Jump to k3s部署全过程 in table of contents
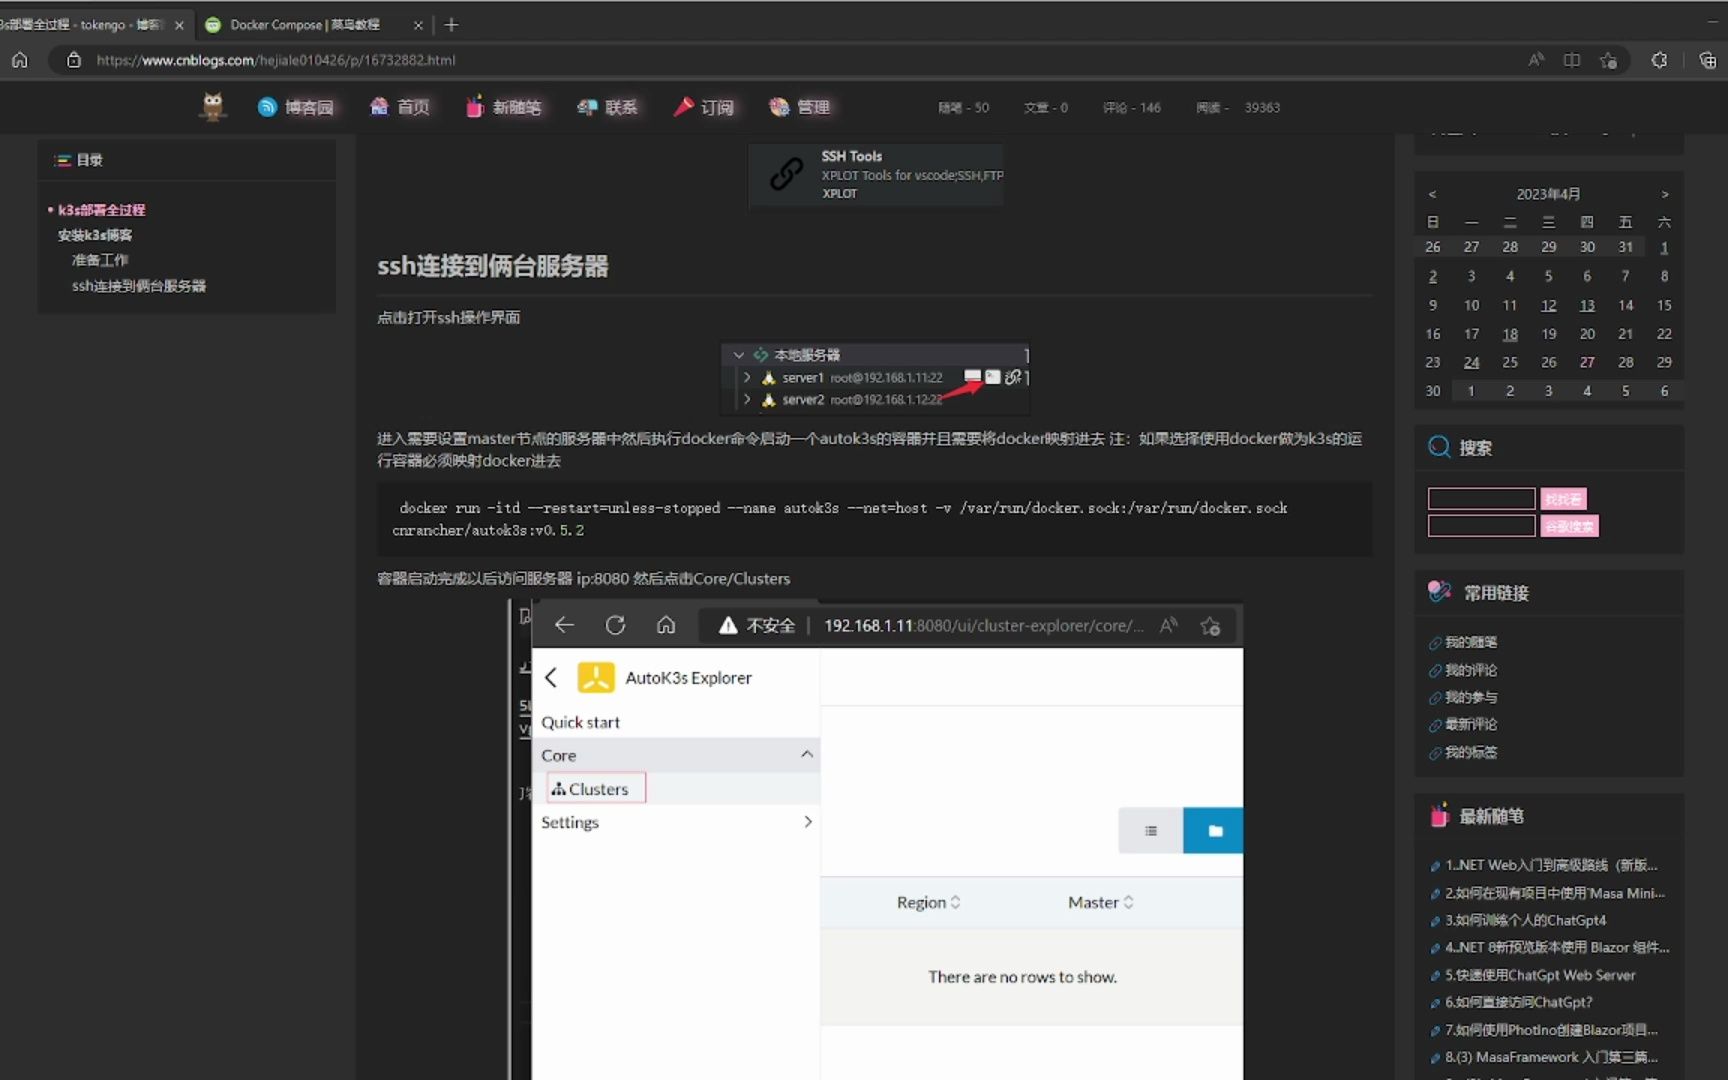1728x1080 pixels. pos(101,210)
